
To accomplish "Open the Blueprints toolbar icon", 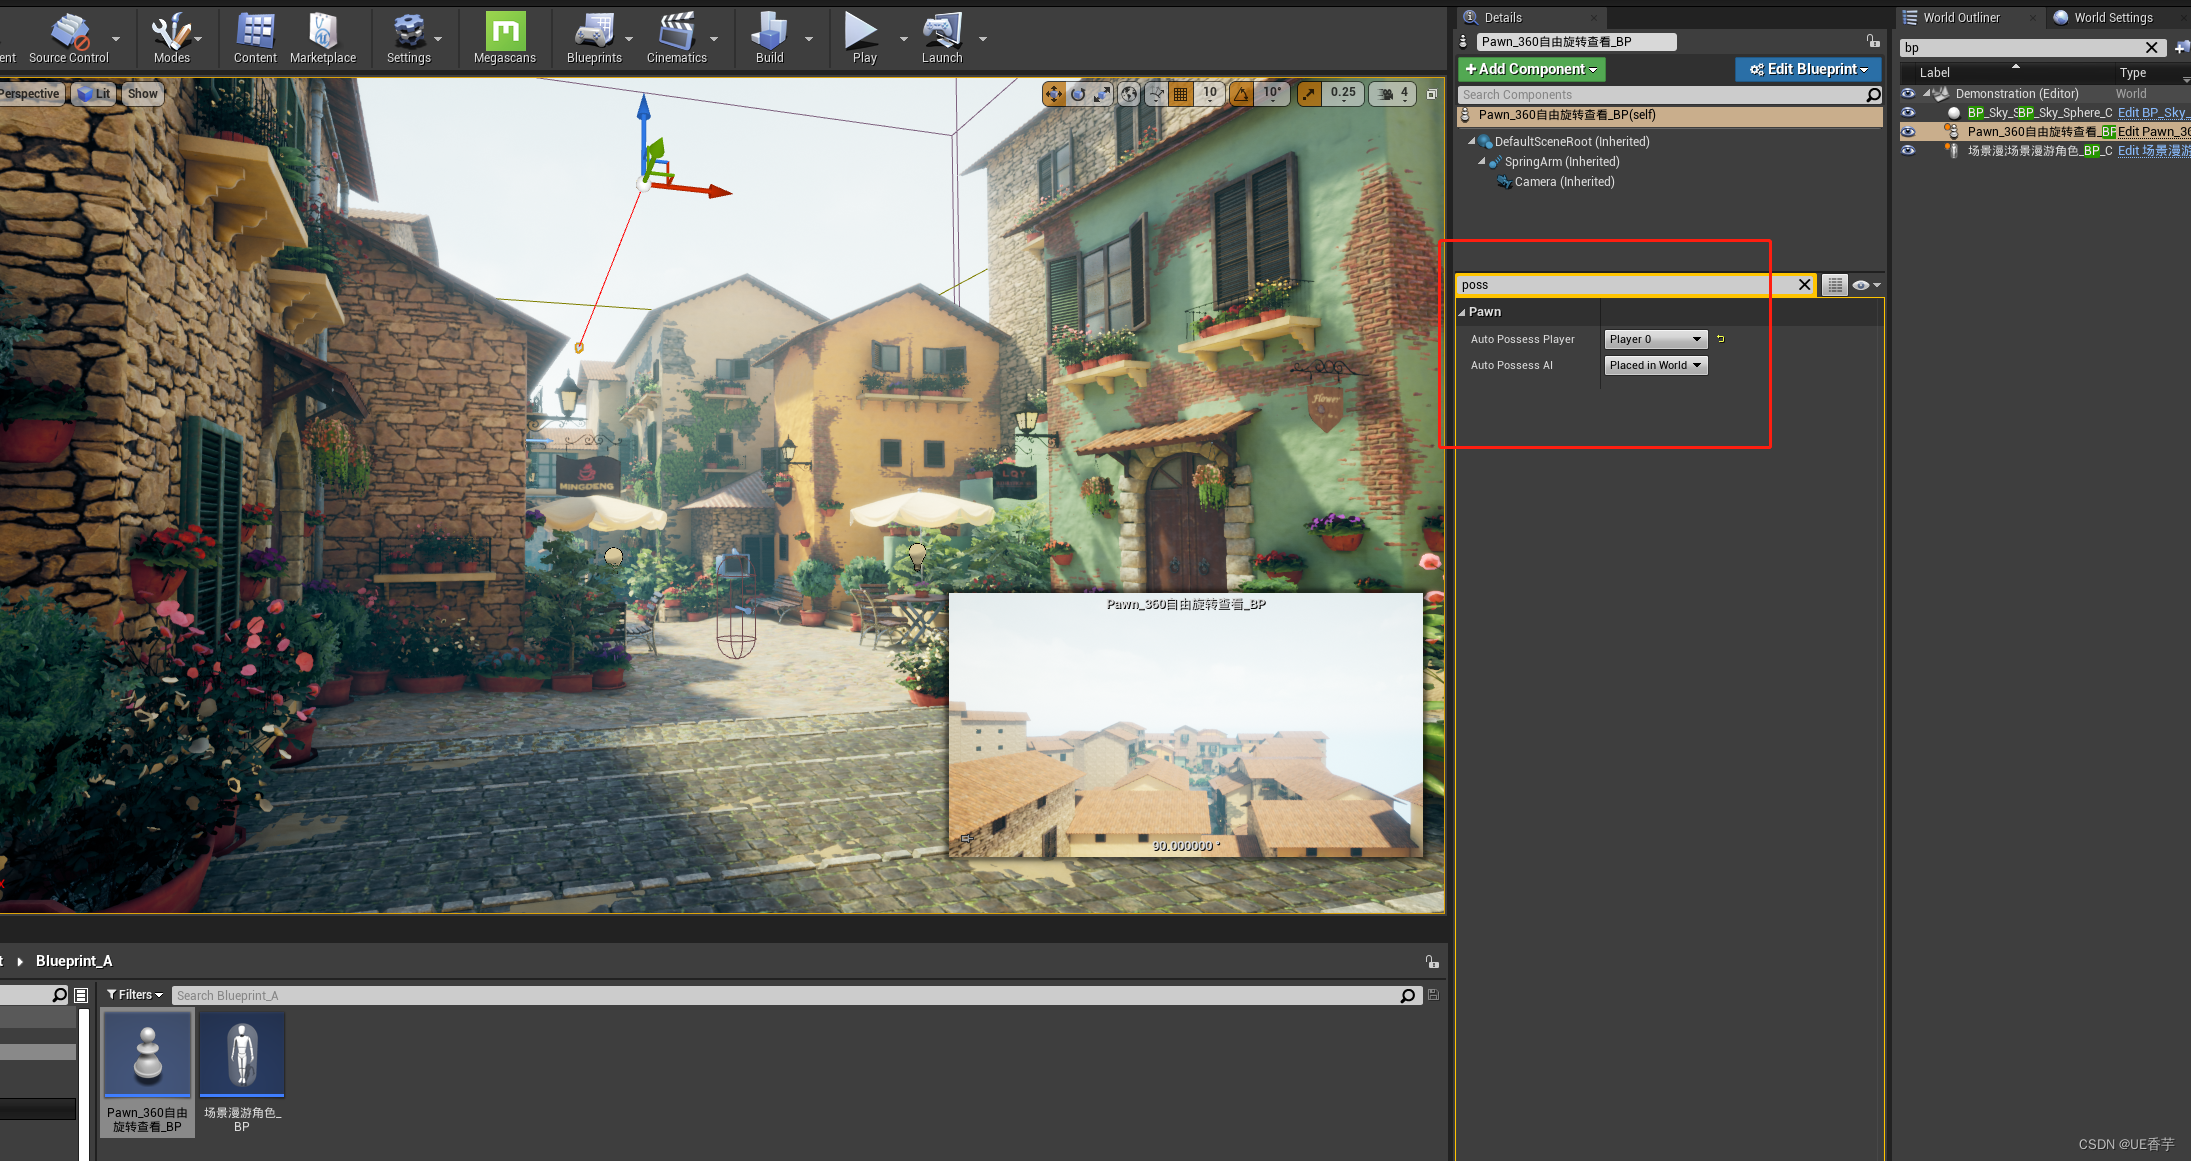I will [594, 38].
